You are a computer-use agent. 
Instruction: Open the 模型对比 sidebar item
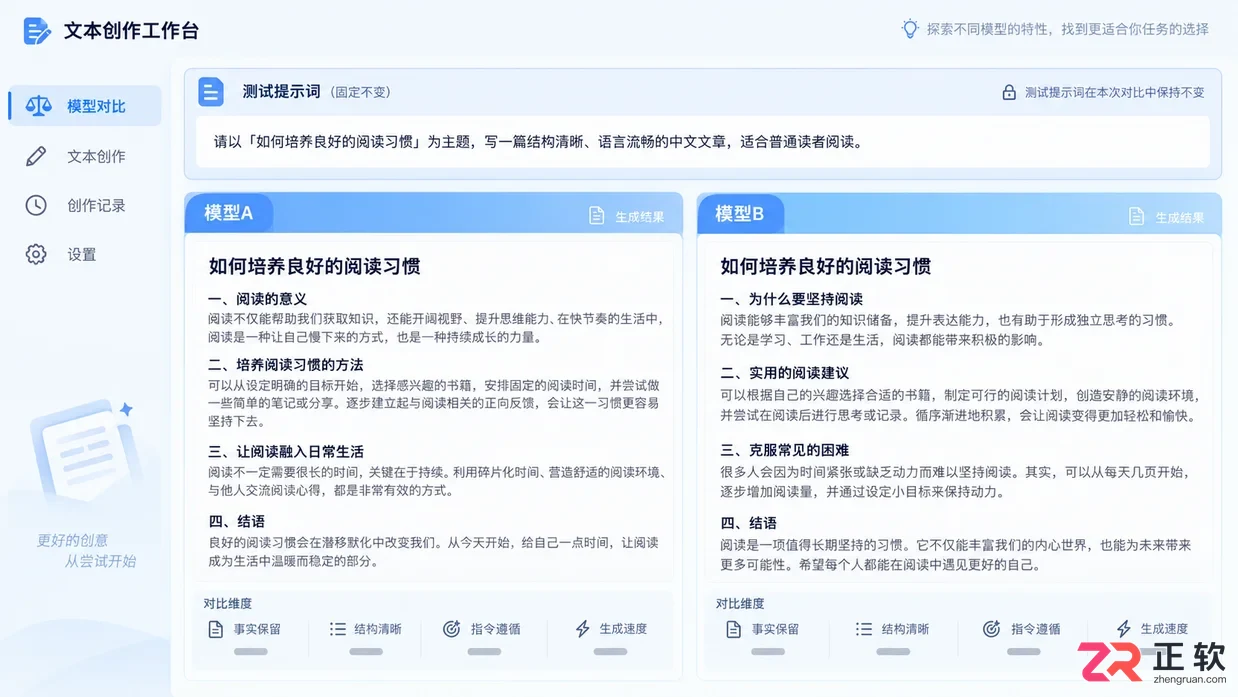pos(85,106)
